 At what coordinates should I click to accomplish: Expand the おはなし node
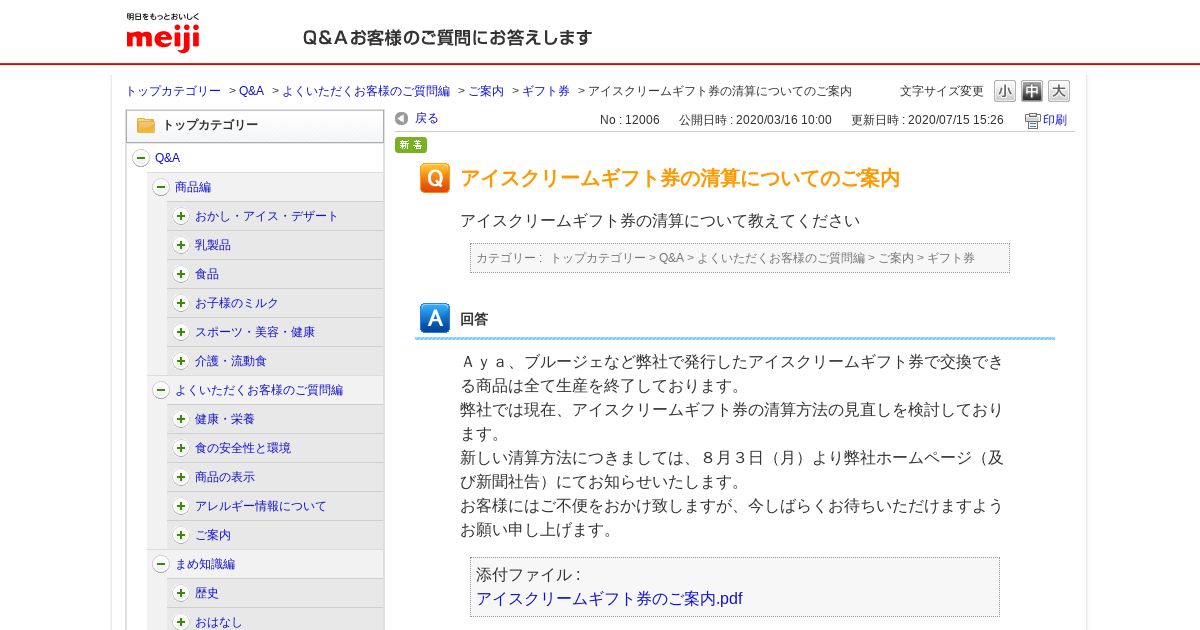181,622
